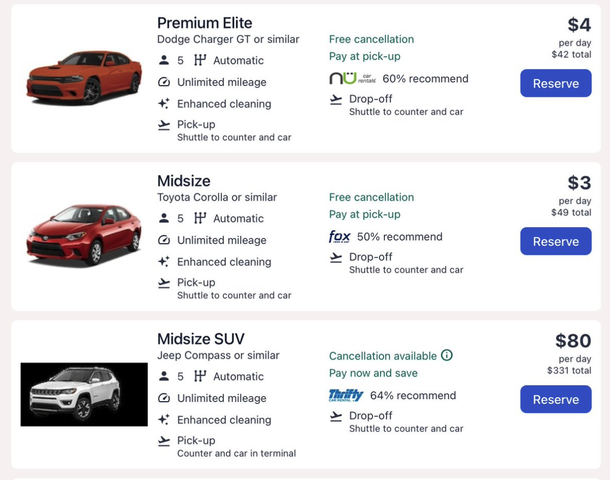Click the Thrifty car rental logo
This screenshot has width=610, height=480.
coord(346,395)
